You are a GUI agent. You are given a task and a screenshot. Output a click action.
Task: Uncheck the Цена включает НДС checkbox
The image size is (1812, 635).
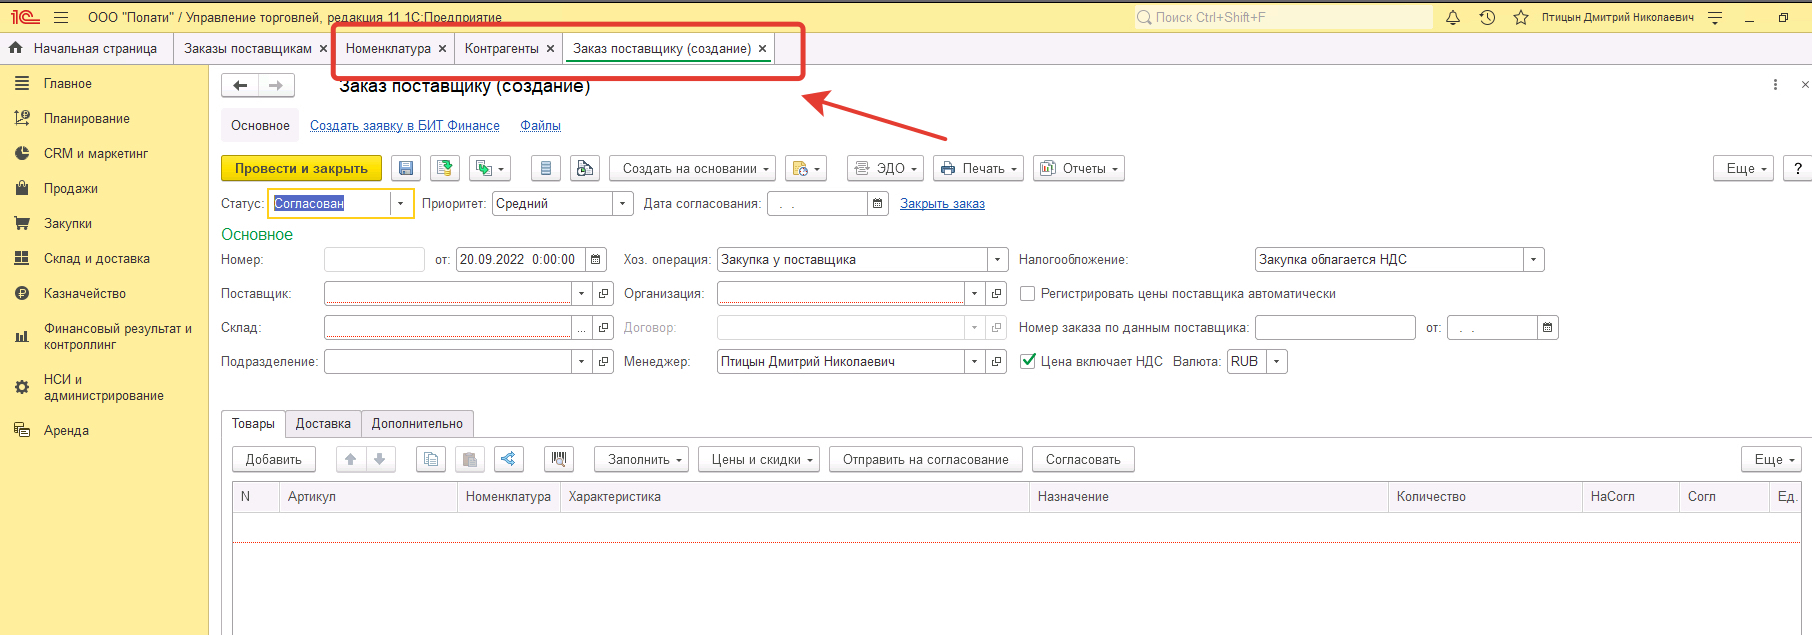pyautogui.click(x=1027, y=361)
